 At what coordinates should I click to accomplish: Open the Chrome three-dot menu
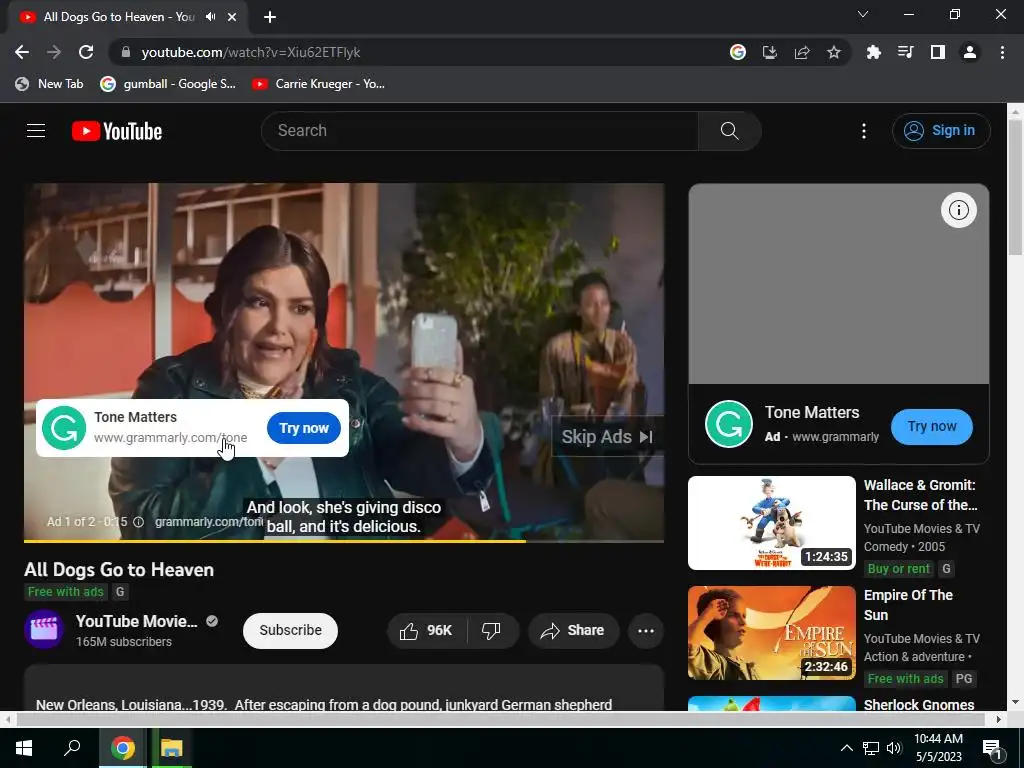point(1002,52)
